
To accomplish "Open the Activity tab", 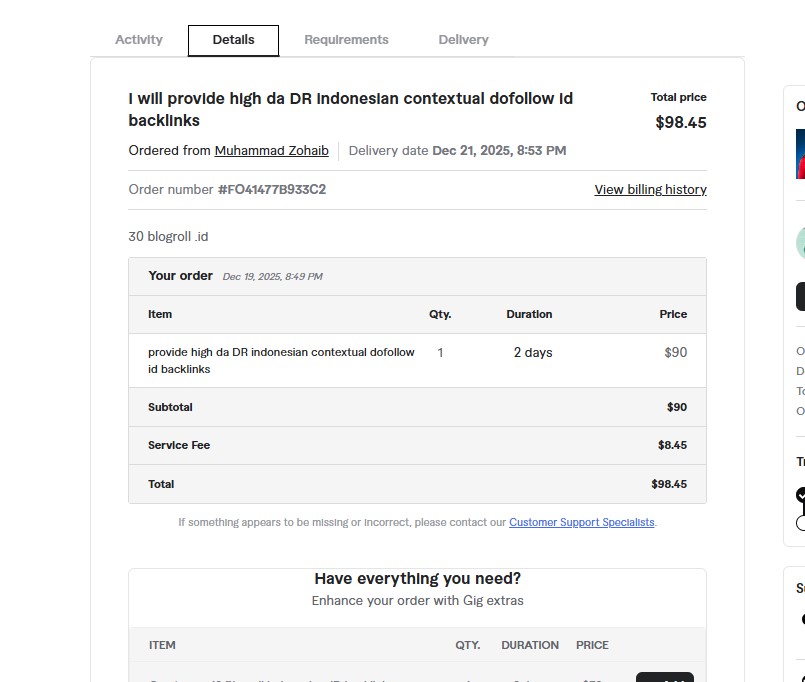I will (x=138, y=40).
